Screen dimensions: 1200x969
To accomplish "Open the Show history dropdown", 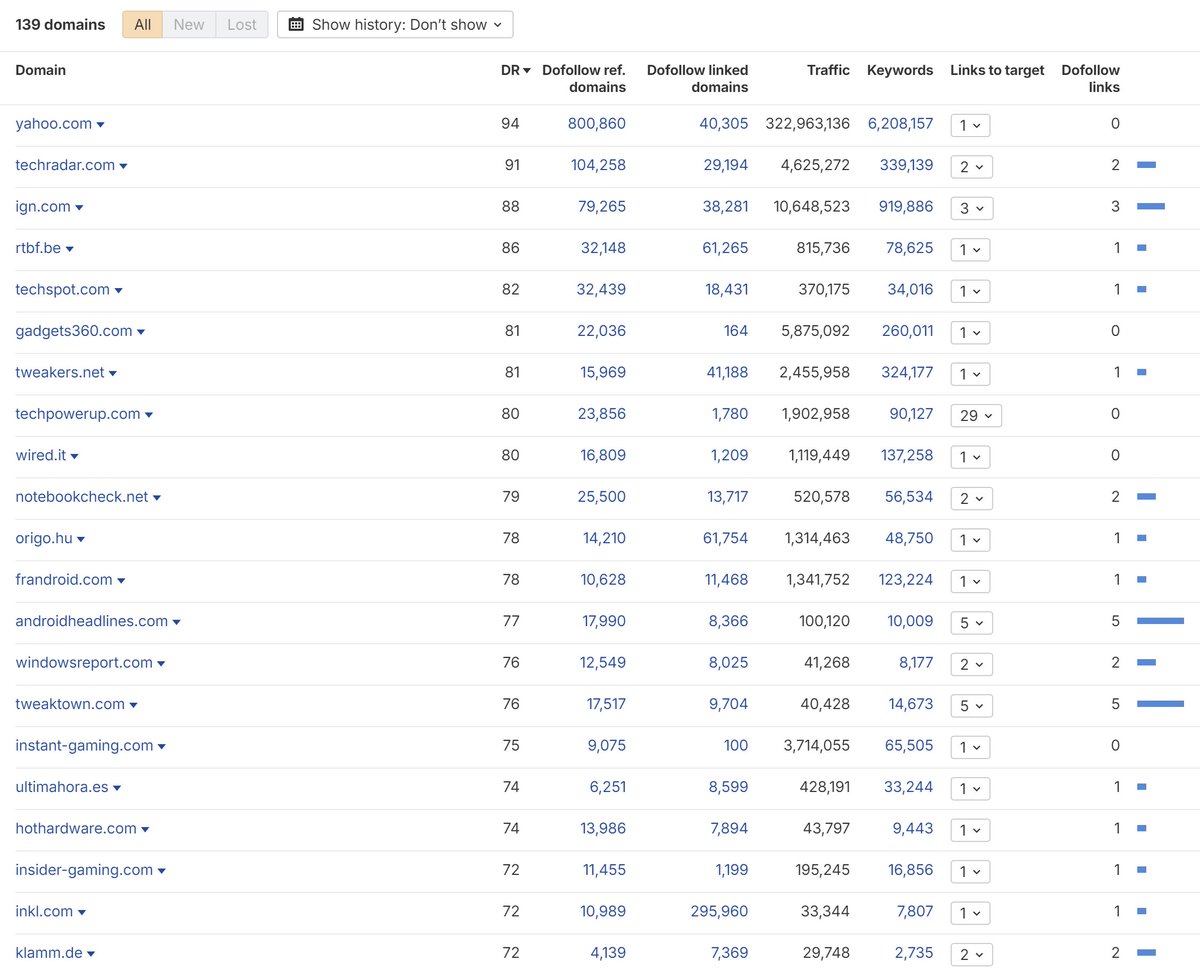I will click(395, 24).
